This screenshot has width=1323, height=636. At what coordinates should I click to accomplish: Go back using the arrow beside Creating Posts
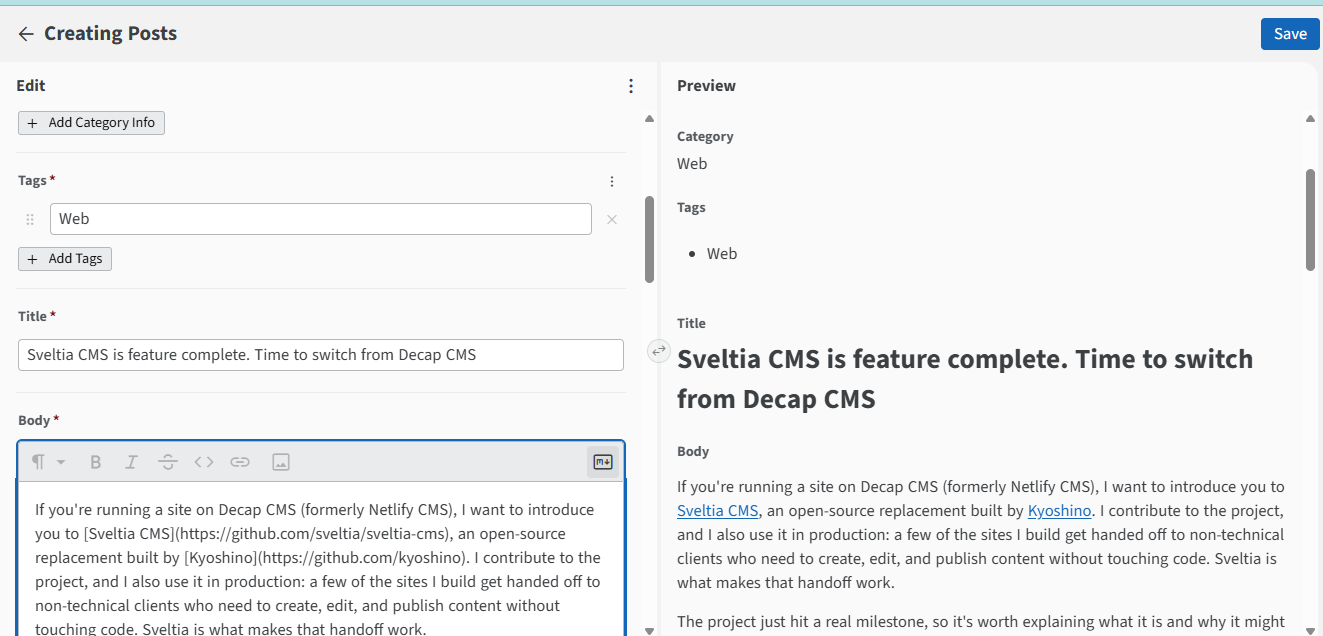pos(26,34)
